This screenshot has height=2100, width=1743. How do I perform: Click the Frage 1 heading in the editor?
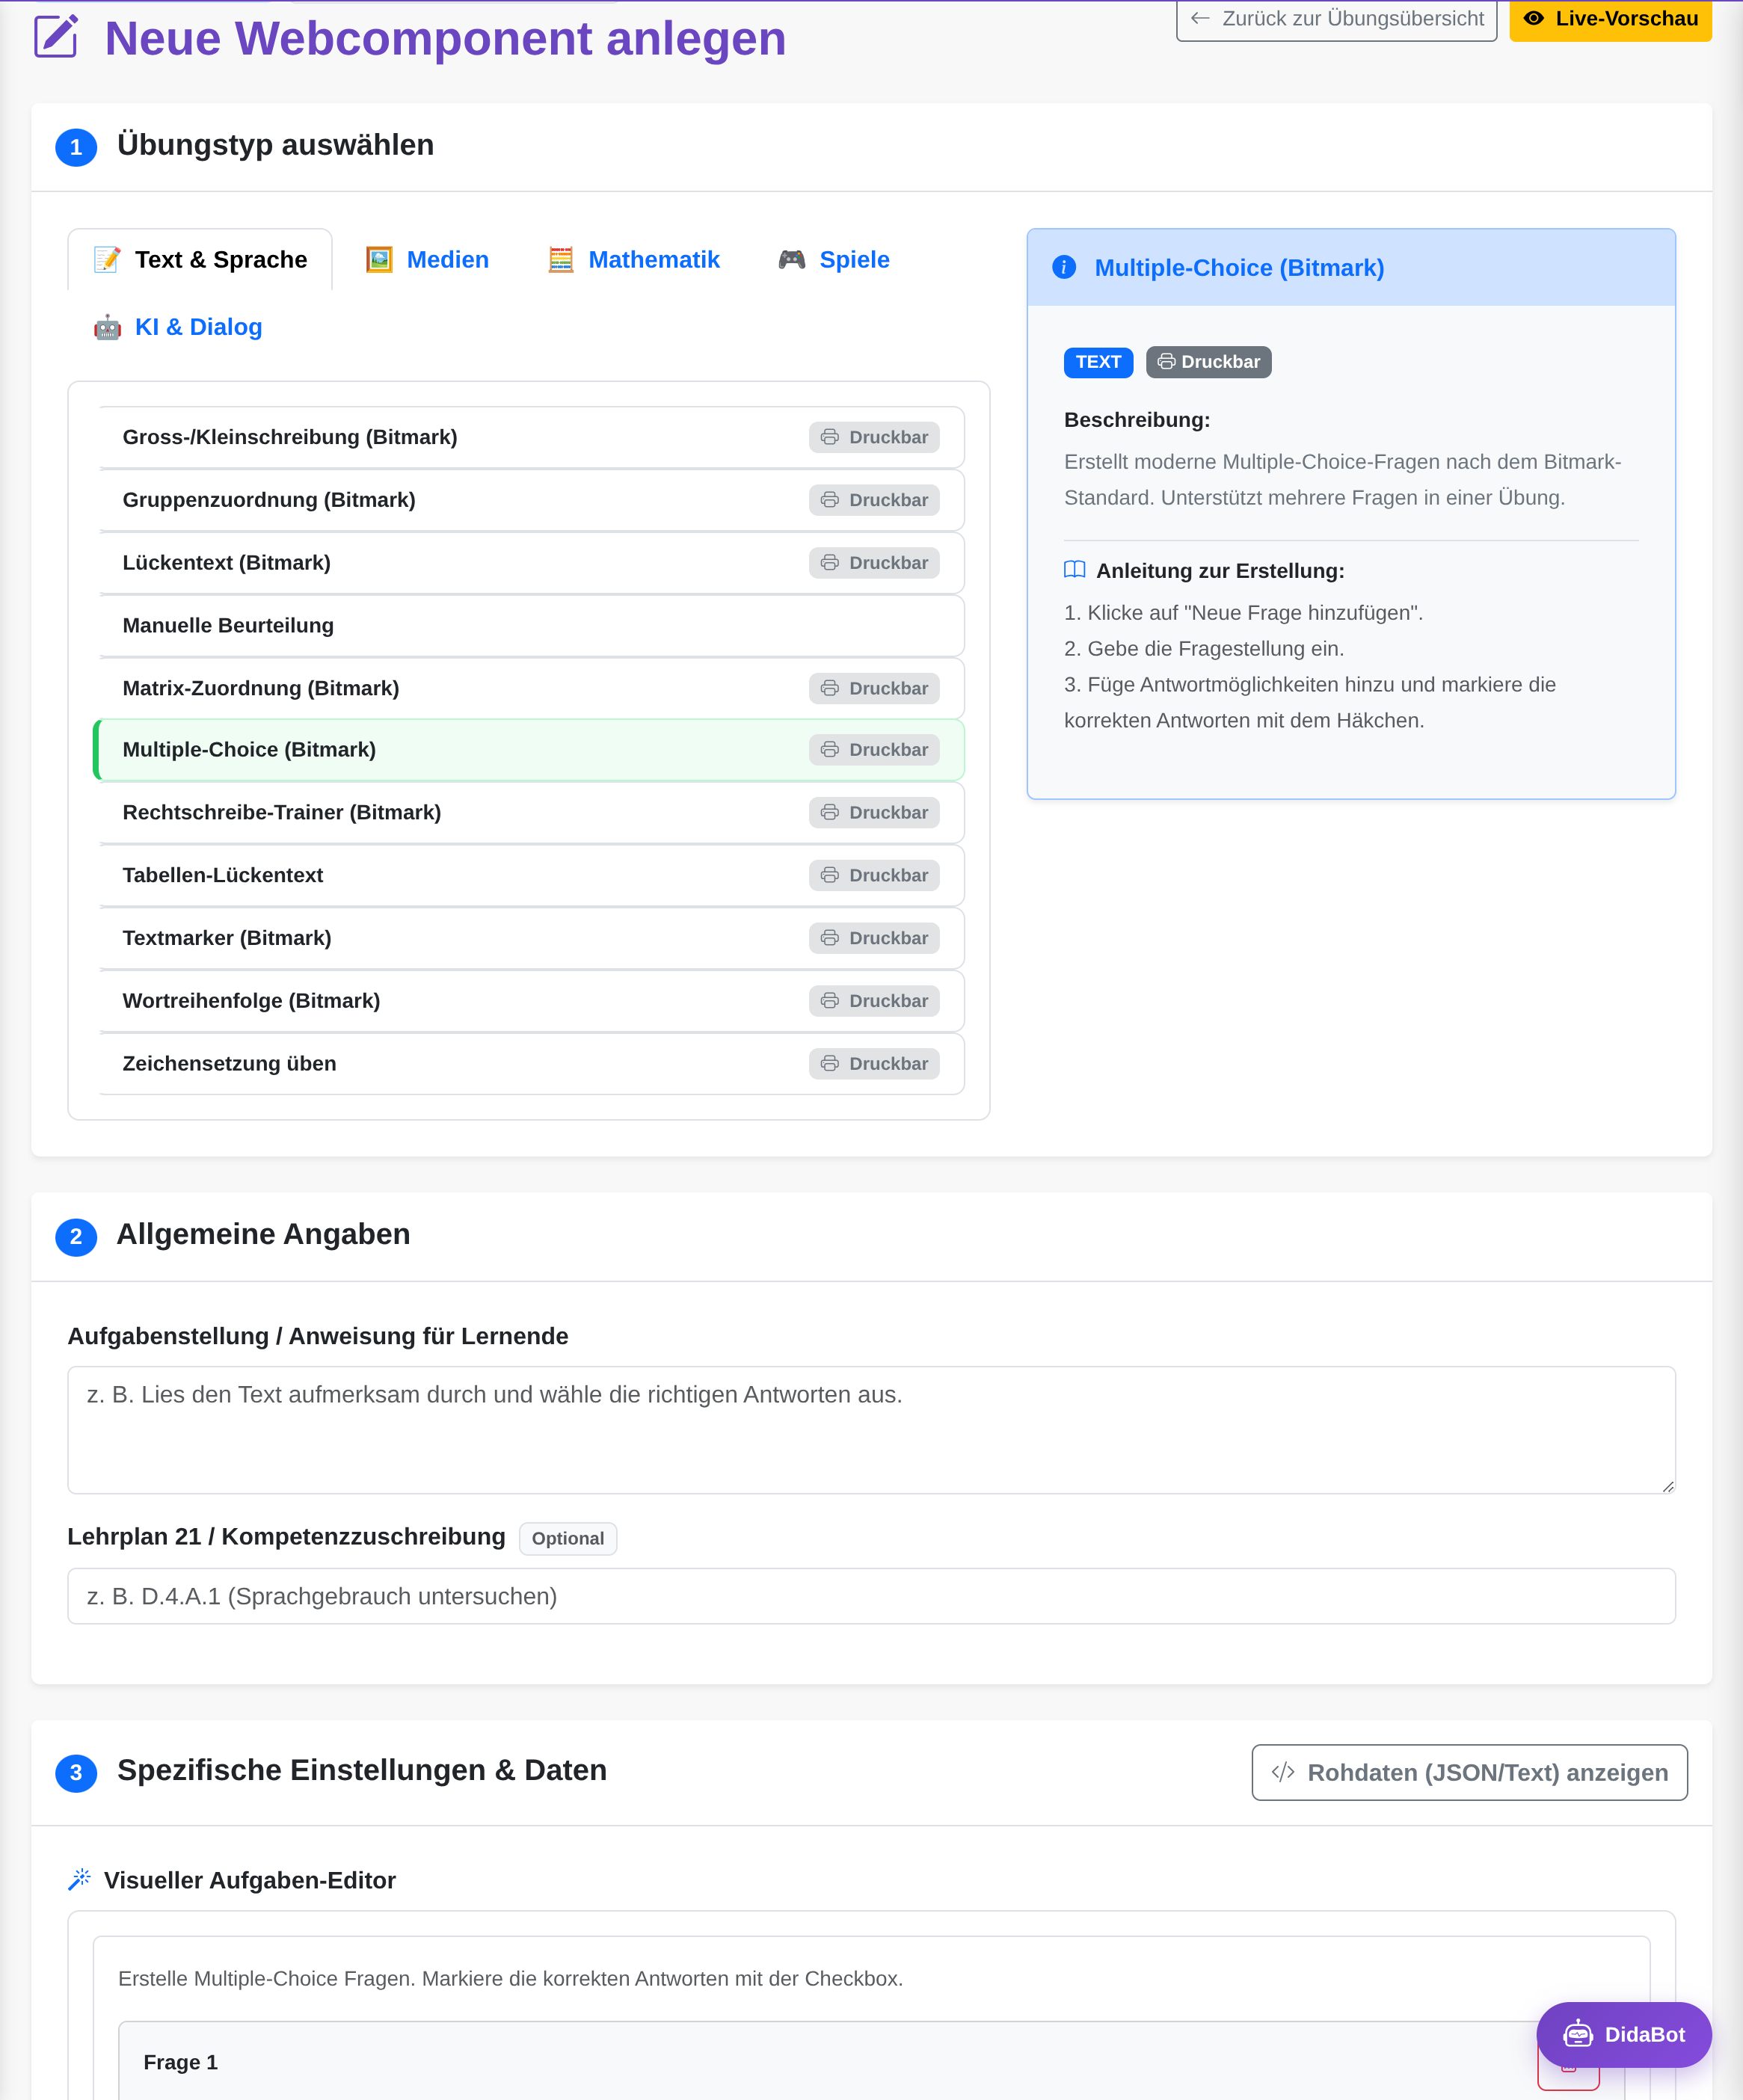click(x=180, y=2062)
